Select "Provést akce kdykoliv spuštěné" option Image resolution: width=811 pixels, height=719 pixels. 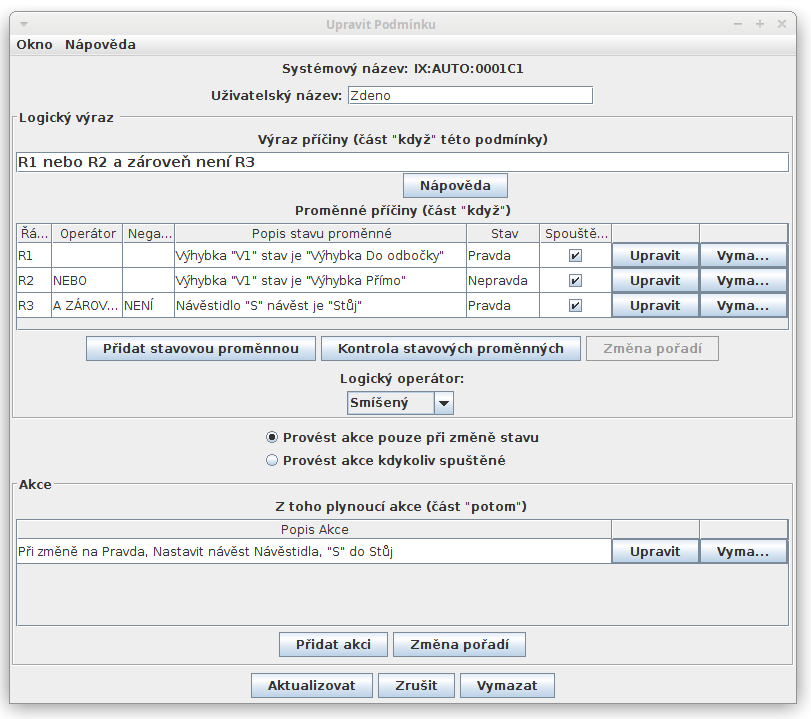click(272, 461)
